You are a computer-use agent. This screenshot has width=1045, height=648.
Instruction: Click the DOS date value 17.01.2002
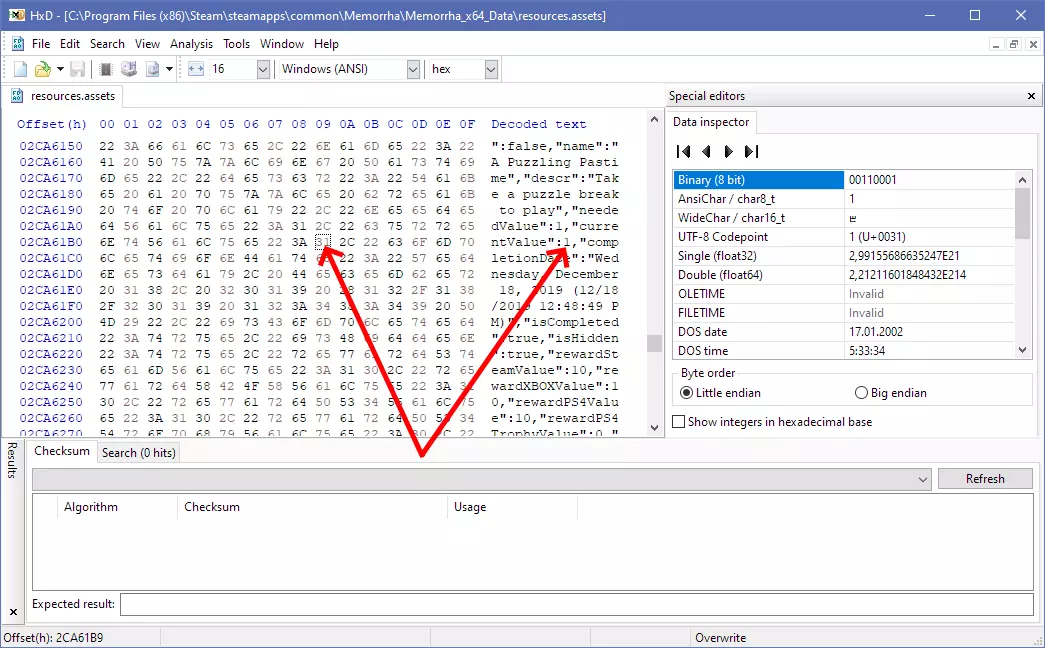pyautogui.click(x=876, y=332)
